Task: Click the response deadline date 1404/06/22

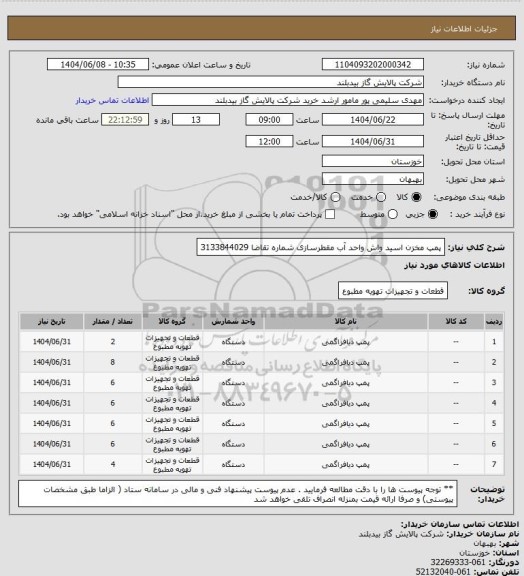Action: 373,120
